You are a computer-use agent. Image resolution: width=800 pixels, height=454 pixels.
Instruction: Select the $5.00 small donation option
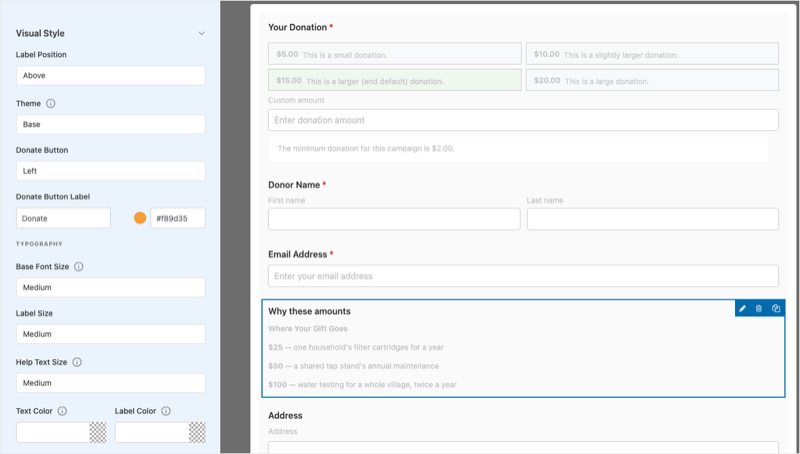click(395, 54)
